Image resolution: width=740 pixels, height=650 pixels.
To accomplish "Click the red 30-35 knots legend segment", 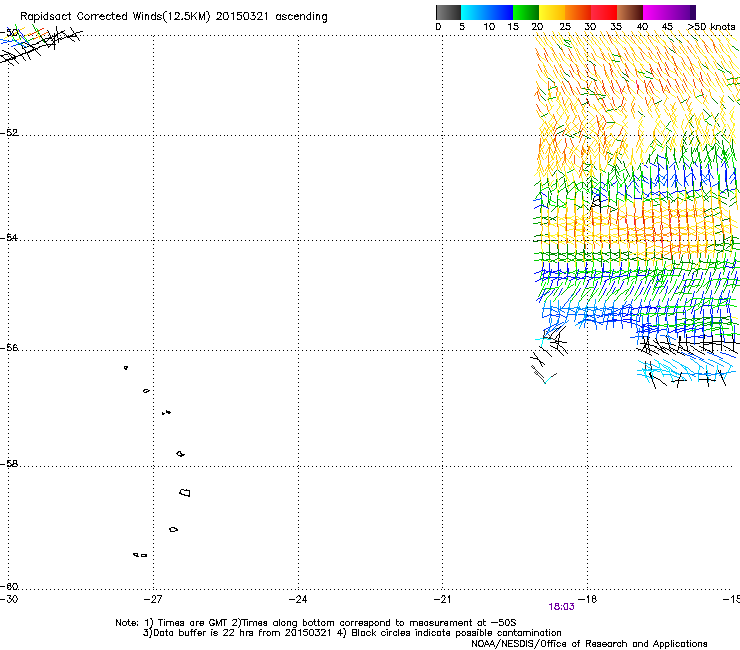I will [604, 12].
